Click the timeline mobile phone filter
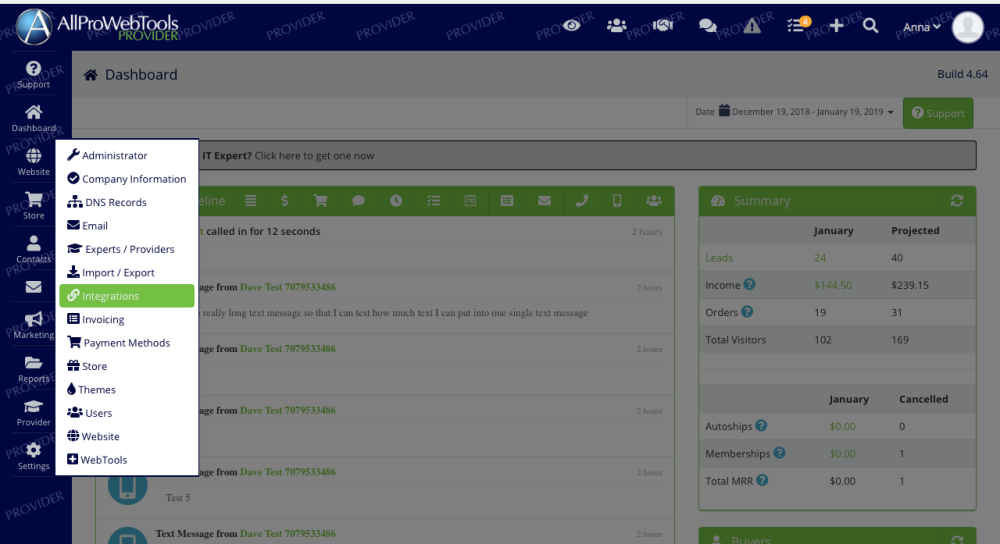 pyautogui.click(x=617, y=201)
